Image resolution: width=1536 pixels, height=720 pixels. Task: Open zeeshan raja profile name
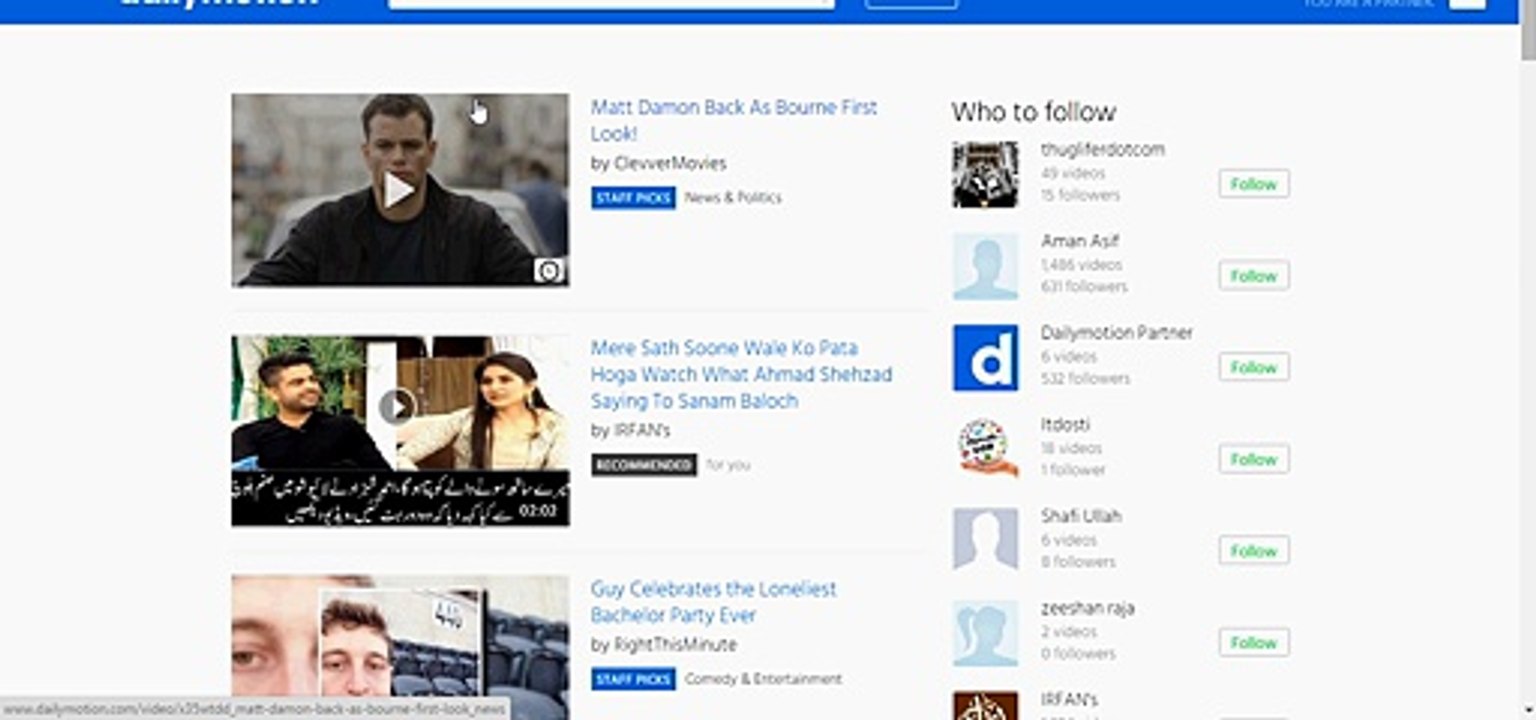pyautogui.click(x=1087, y=608)
